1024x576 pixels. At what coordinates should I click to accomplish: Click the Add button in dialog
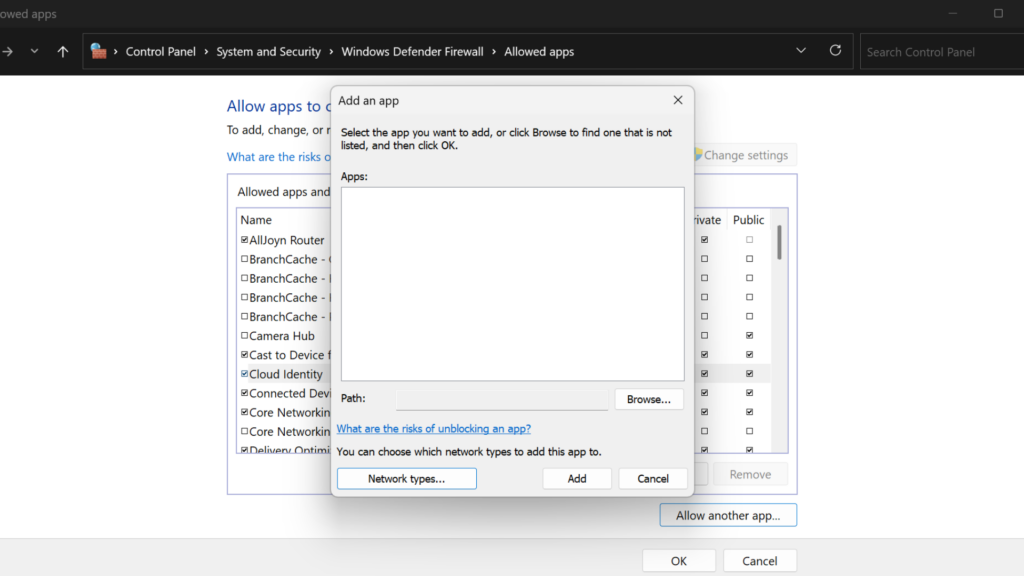click(x=577, y=479)
